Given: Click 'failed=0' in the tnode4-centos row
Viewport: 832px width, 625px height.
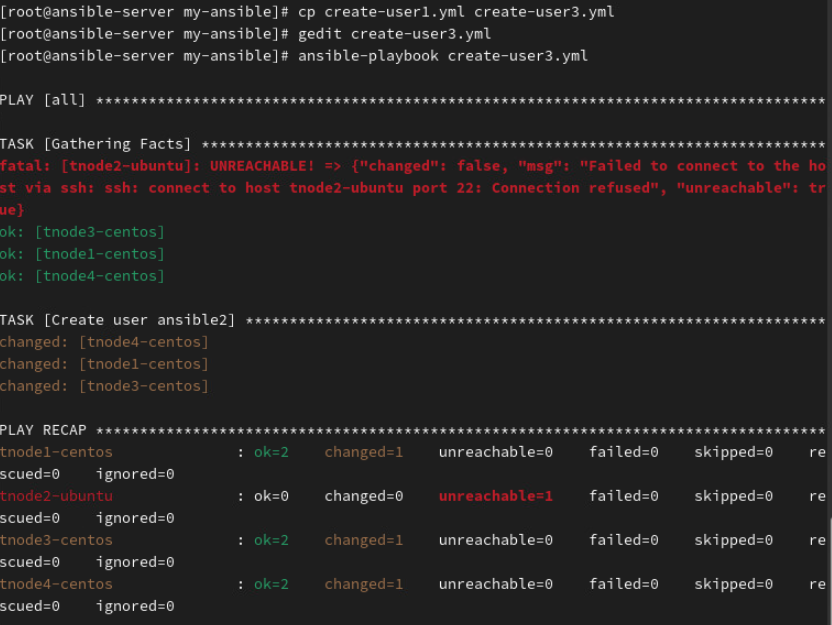Looking at the screenshot, I should pyautogui.click(x=623, y=584).
